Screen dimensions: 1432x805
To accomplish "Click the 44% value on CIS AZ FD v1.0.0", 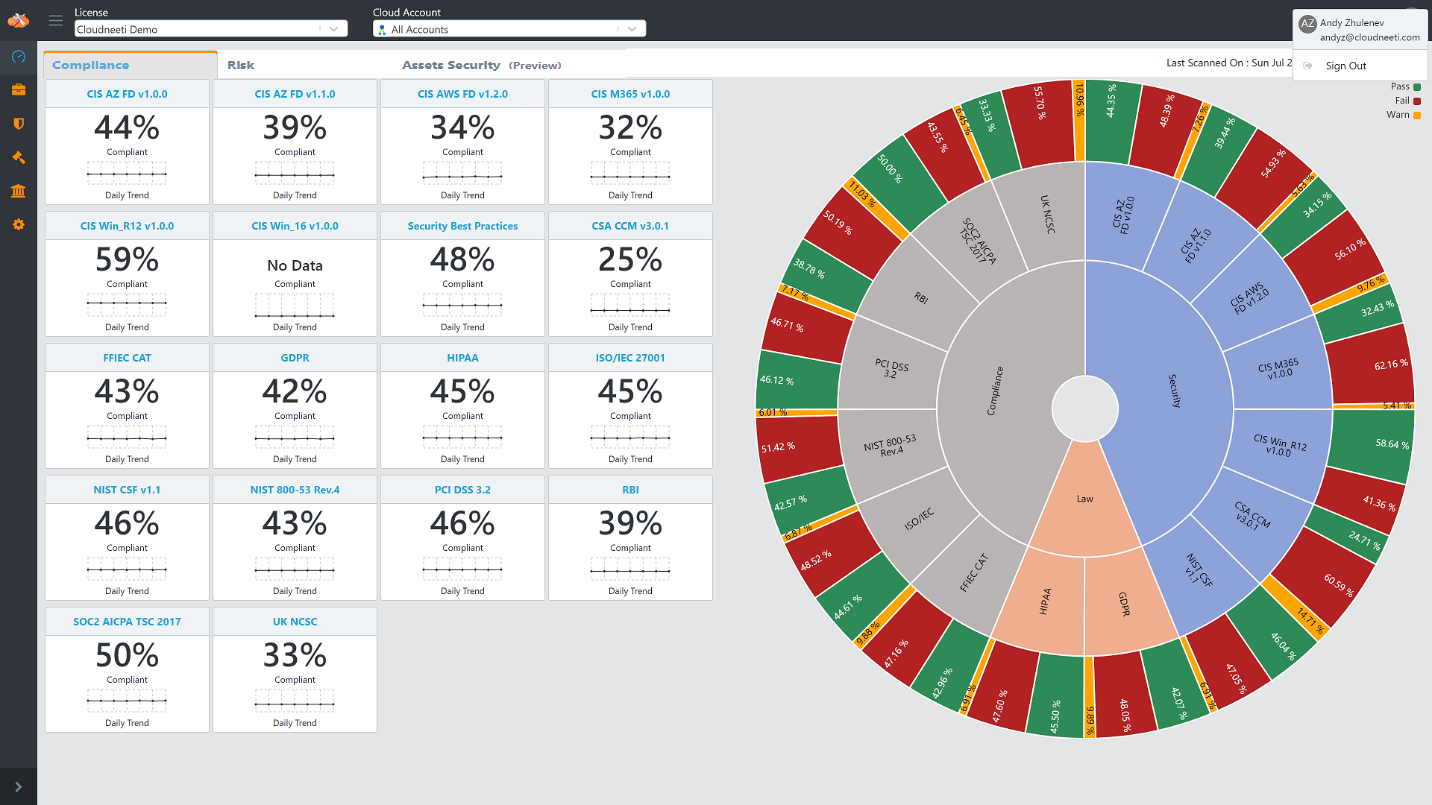I will pyautogui.click(x=127, y=128).
